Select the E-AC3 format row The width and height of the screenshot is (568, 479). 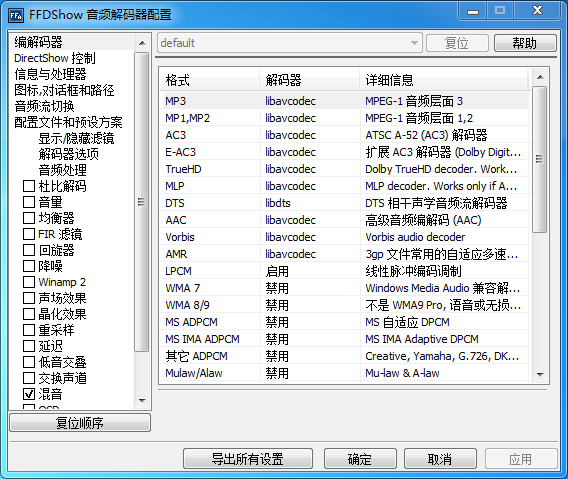pyautogui.click(x=344, y=152)
